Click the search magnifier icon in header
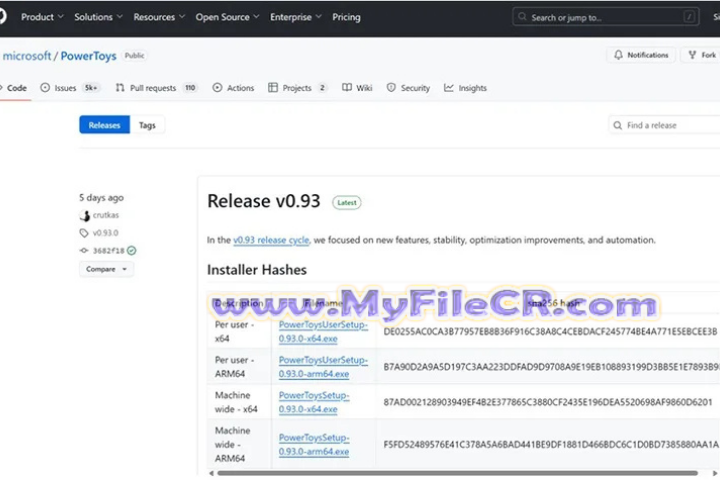 [x=522, y=17]
